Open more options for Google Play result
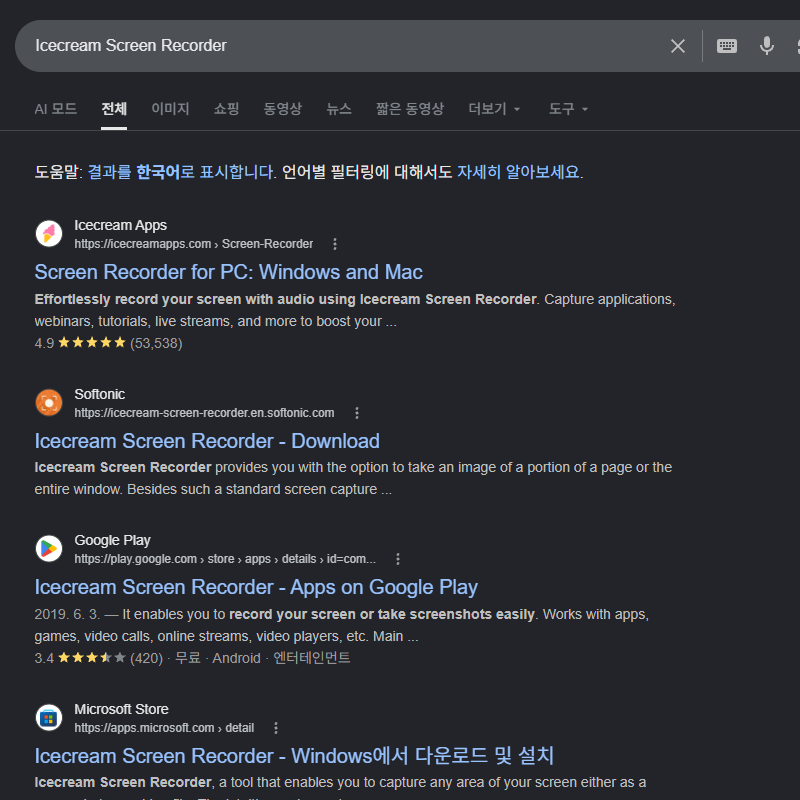The image size is (800, 800). [397, 559]
